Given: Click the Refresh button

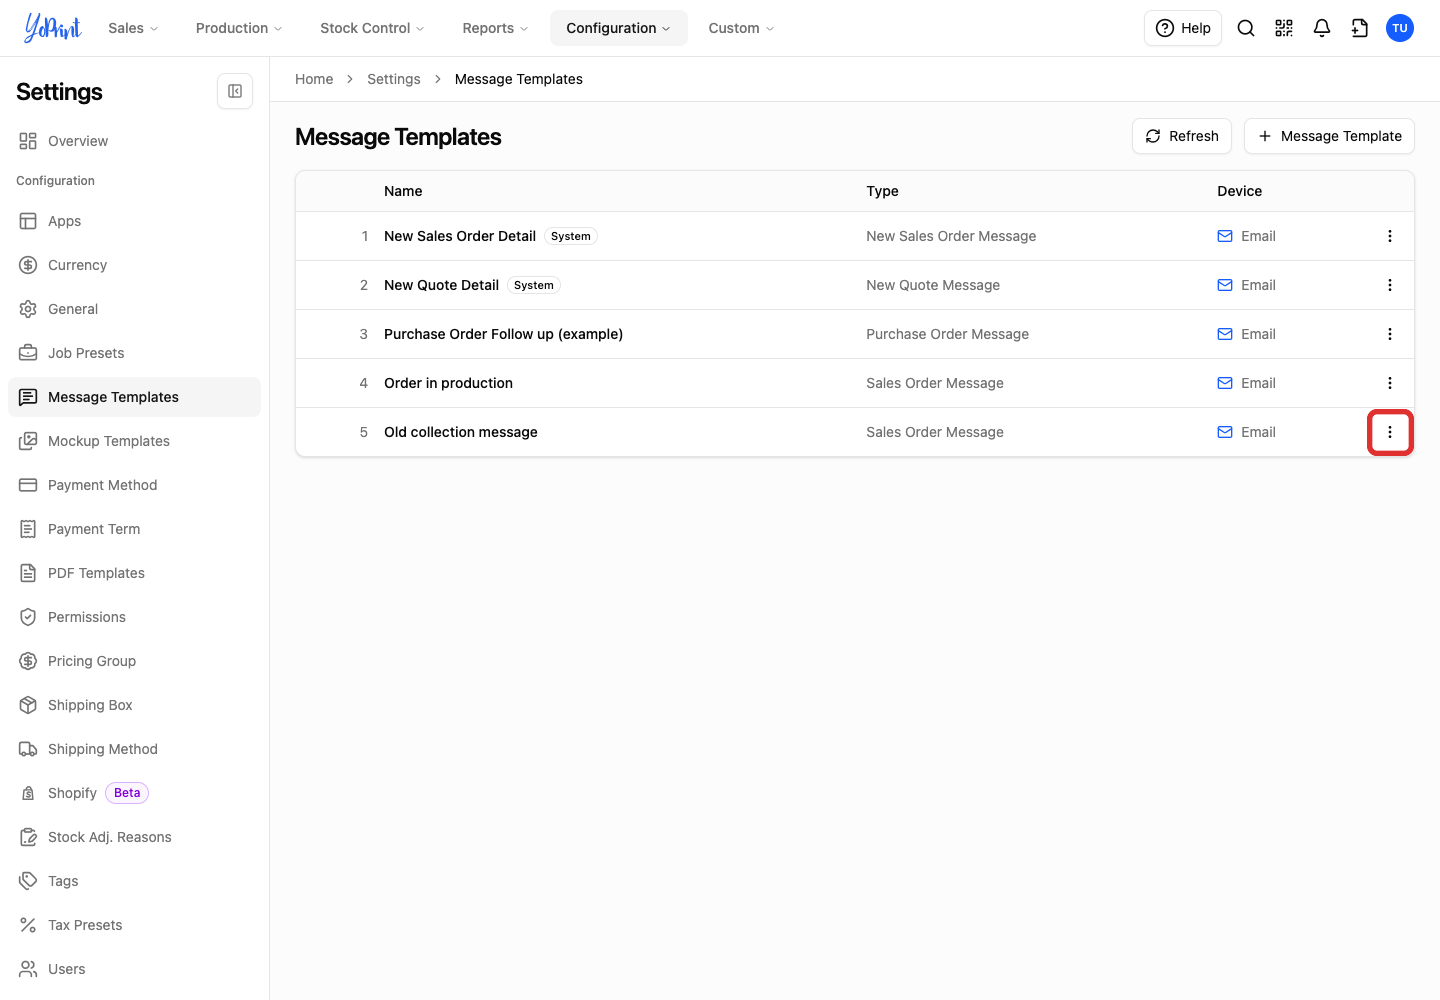Looking at the screenshot, I should tap(1182, 136).
